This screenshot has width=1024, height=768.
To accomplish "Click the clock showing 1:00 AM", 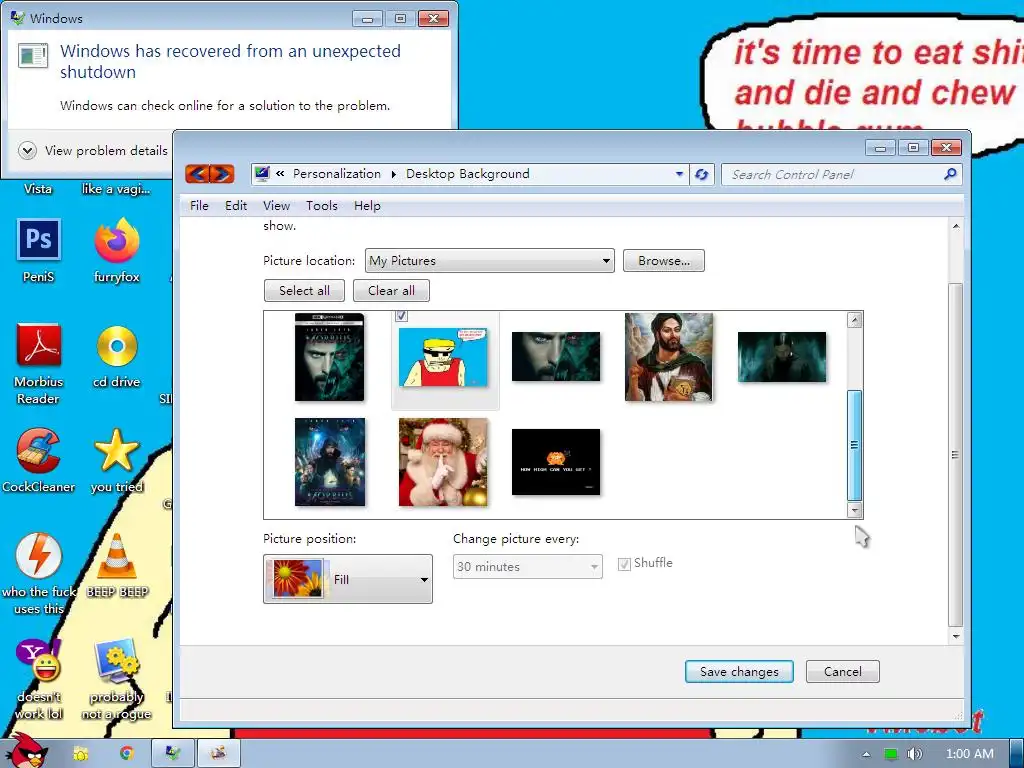I will click(x=970, y=754).
